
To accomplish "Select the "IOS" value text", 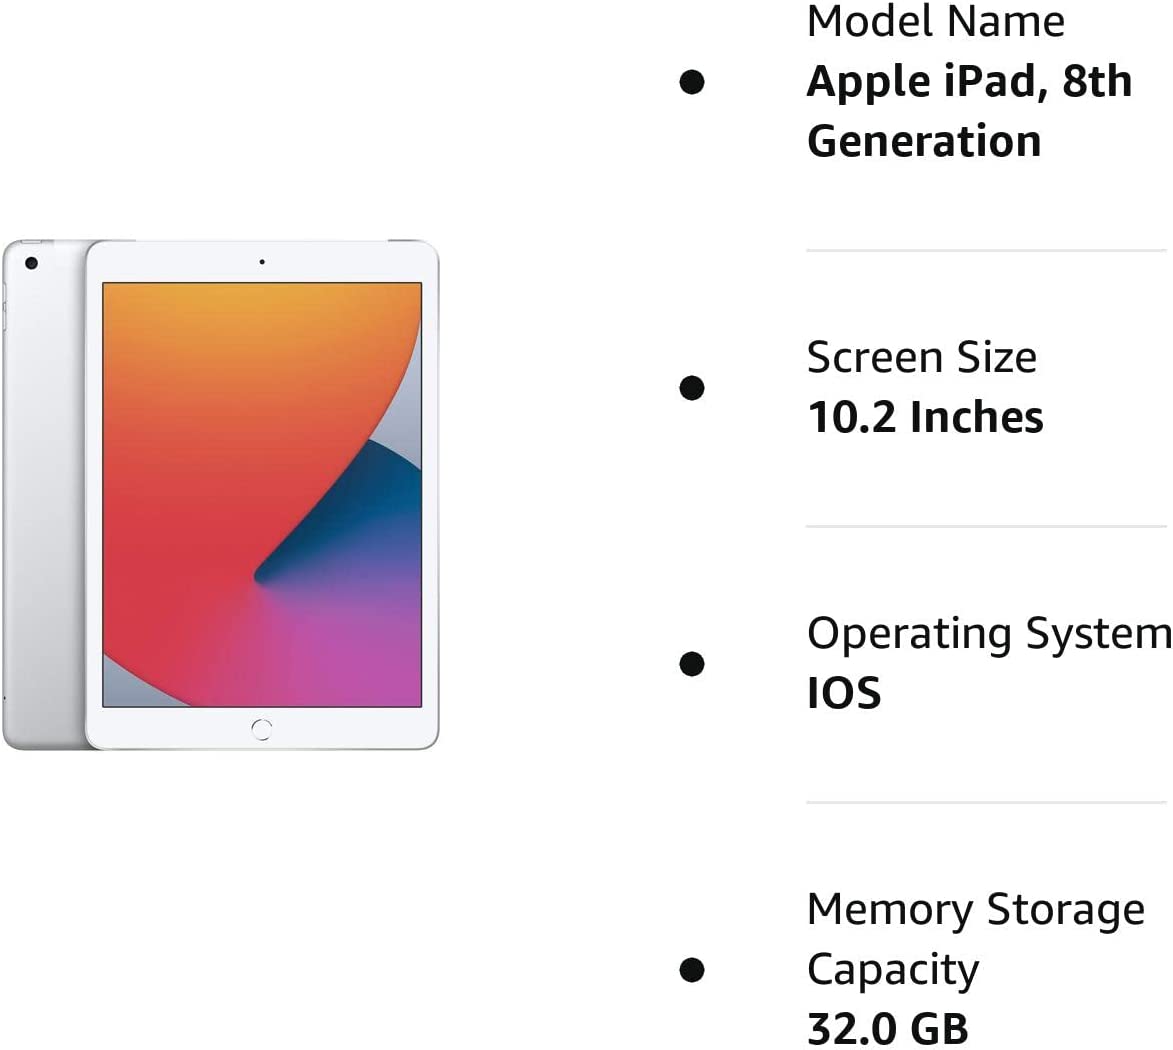I will [843, 693].
